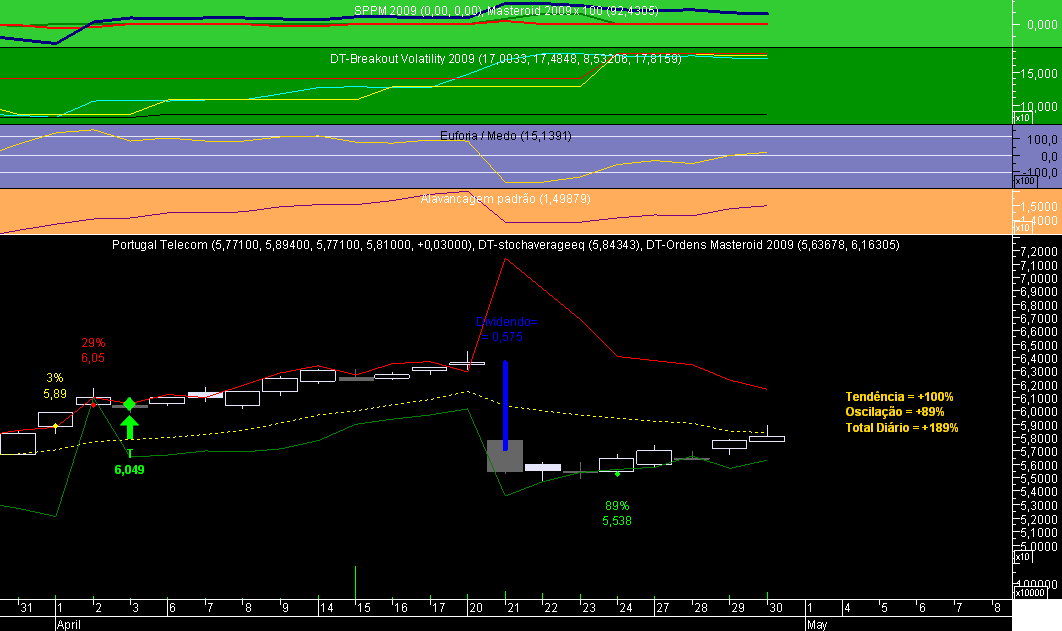The width and height of the screenshot is (1062, 631).
Task: Click the 6,0000 price axis value
Action: coord(1038,412)
